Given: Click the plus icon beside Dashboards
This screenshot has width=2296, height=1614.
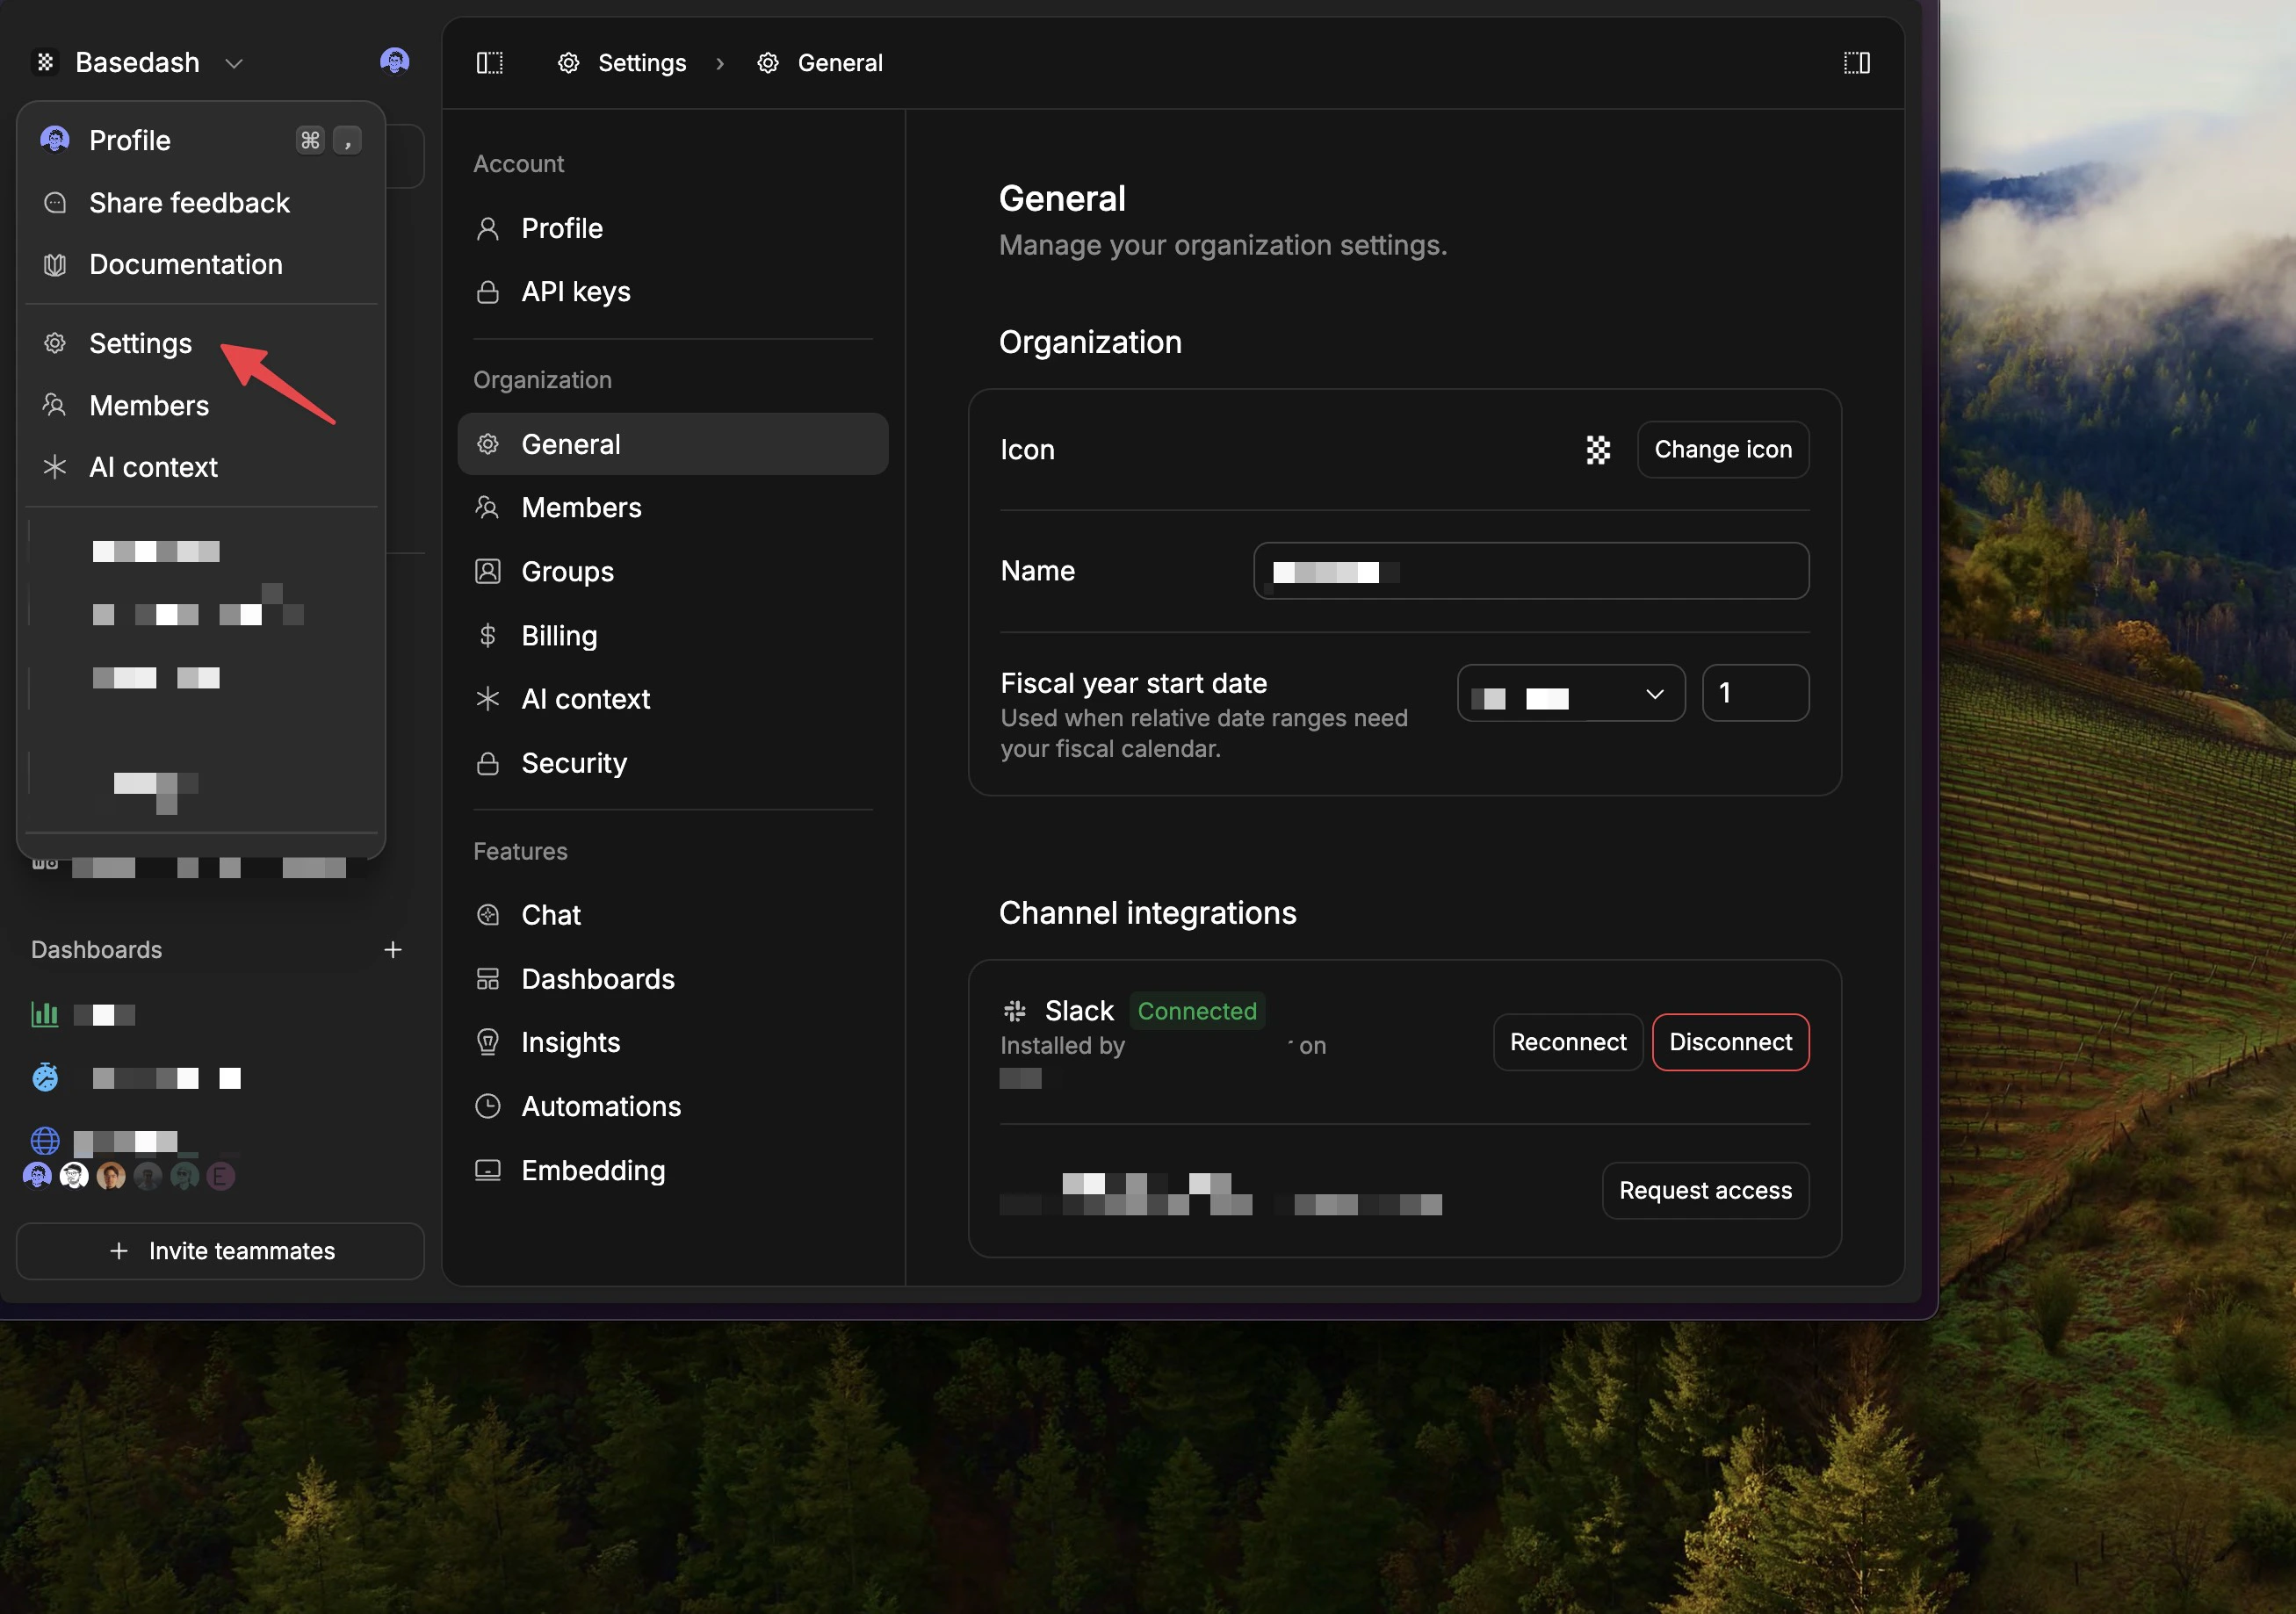Looking at the screenshot, I should click(x=393, y=949).
